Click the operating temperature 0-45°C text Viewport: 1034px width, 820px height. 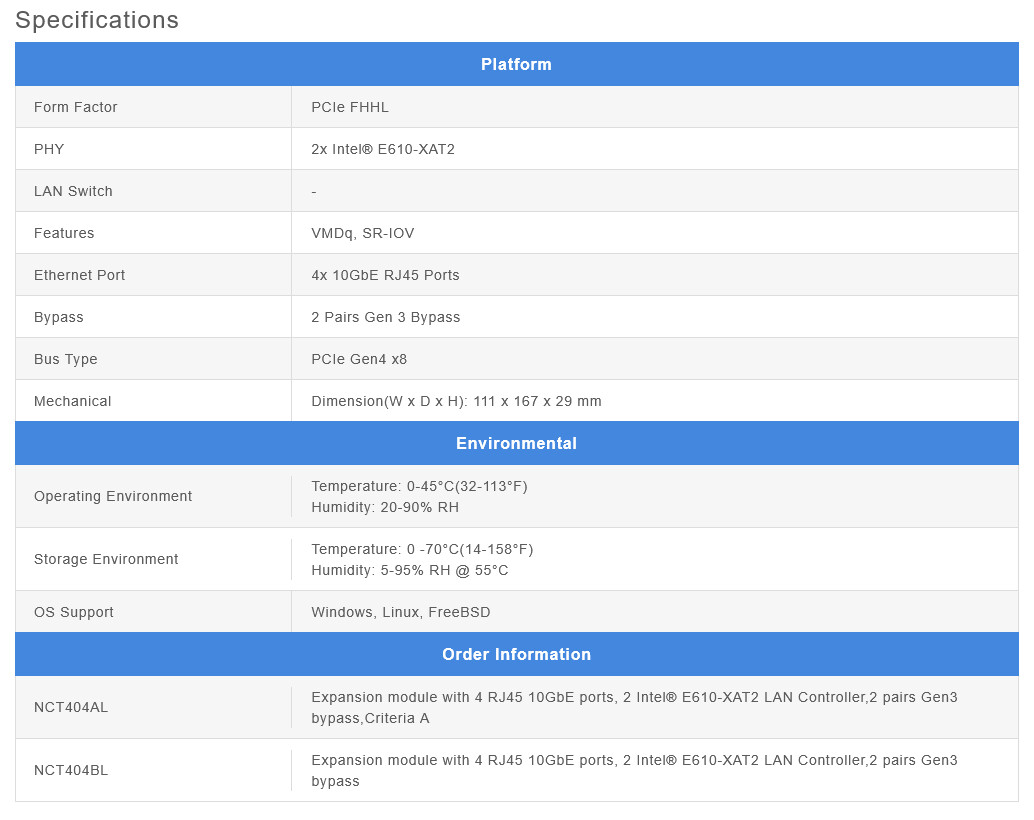point(419,486)
